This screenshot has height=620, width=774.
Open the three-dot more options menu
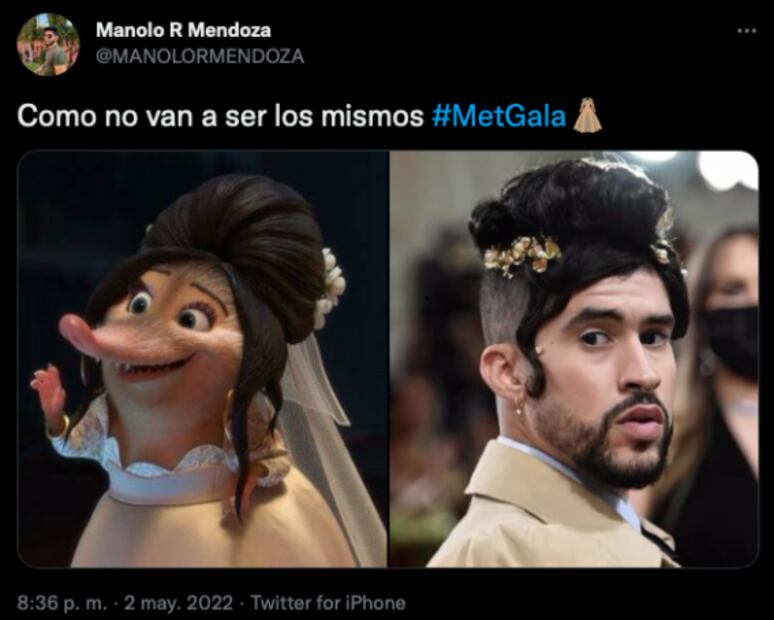click(x=746, y=31)
